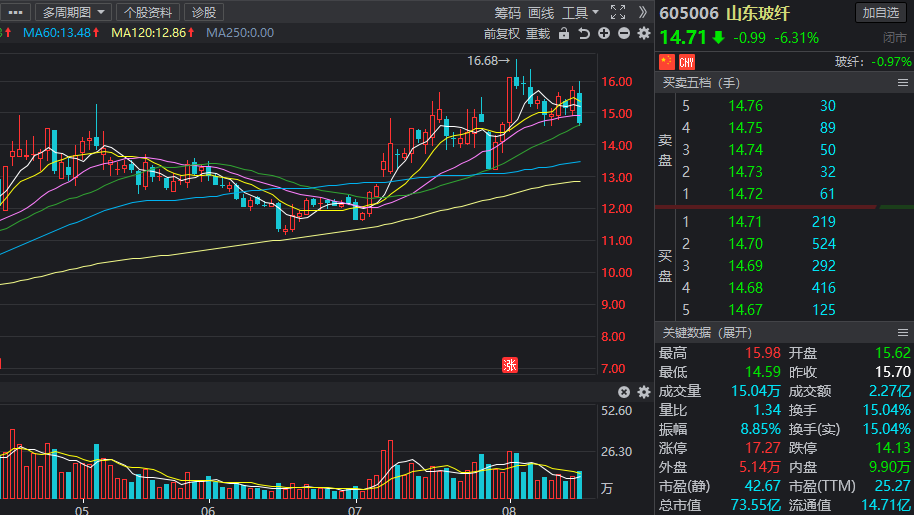
Task: Click the three-dots more menu button
Action: [x=16, y=12]
